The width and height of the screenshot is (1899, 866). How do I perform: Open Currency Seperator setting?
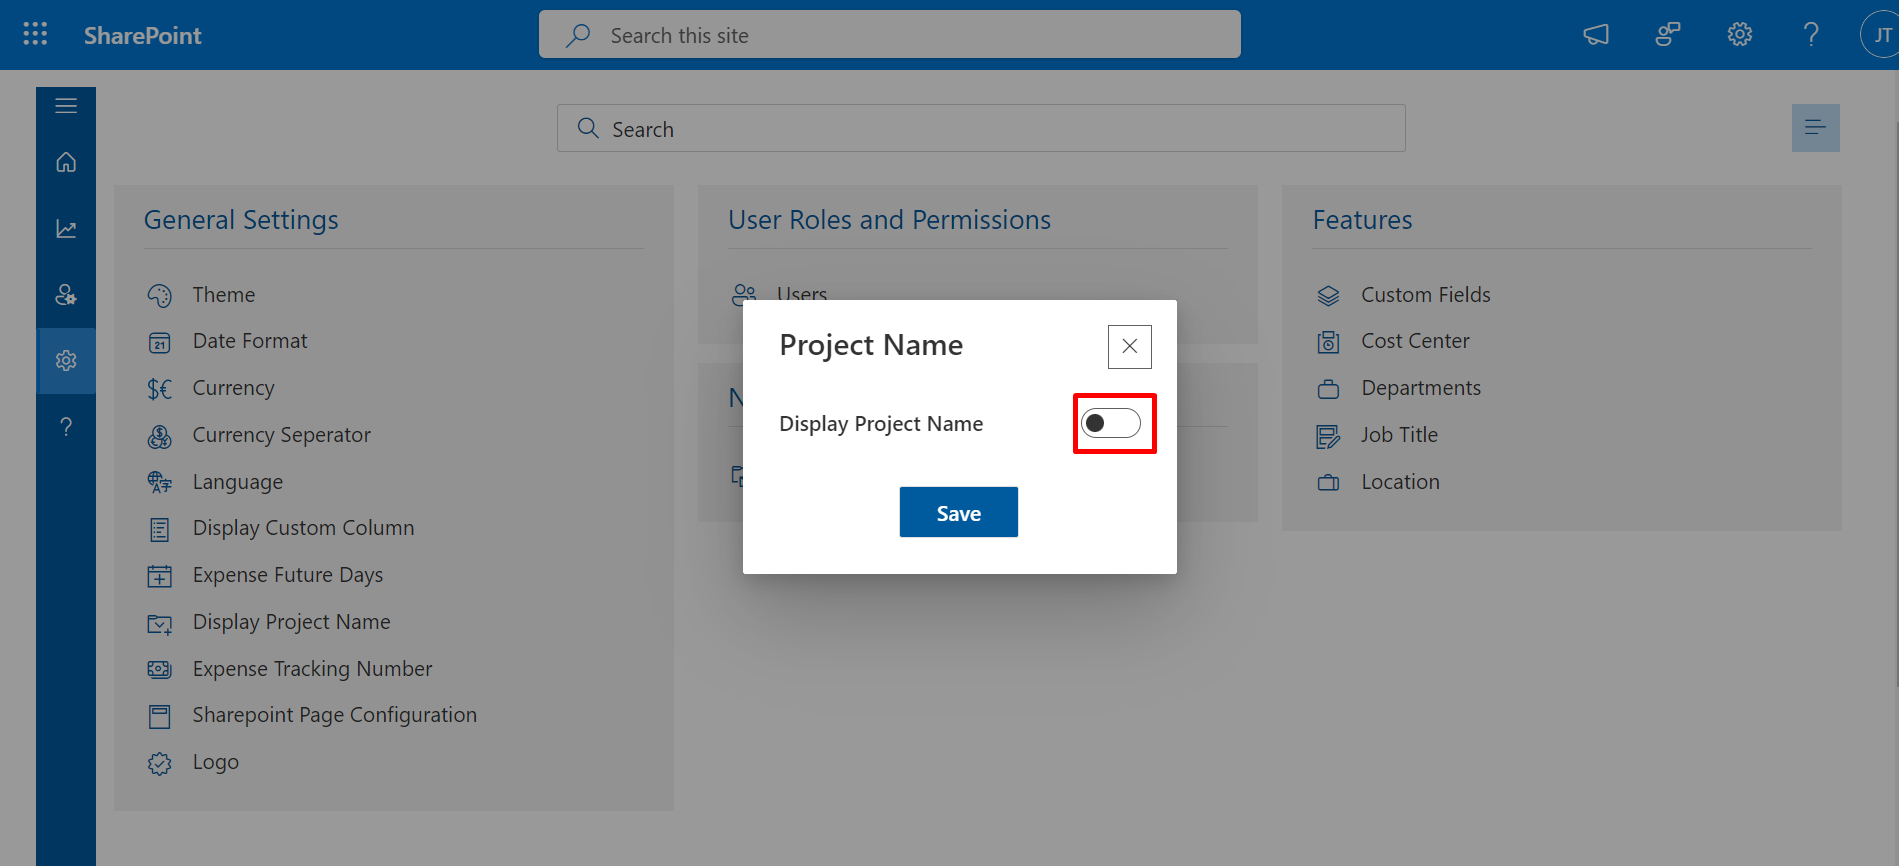coord(281,435)
